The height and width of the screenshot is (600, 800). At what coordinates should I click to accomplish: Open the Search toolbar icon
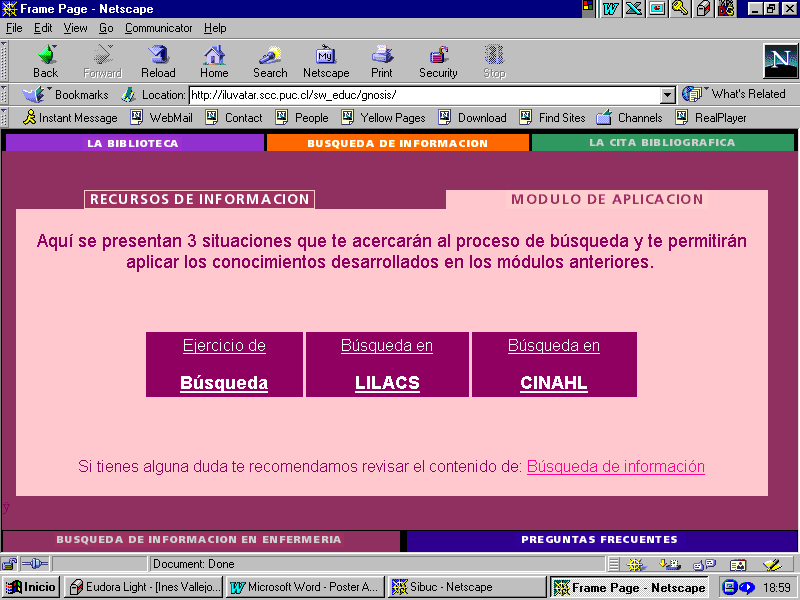[270, 60]
